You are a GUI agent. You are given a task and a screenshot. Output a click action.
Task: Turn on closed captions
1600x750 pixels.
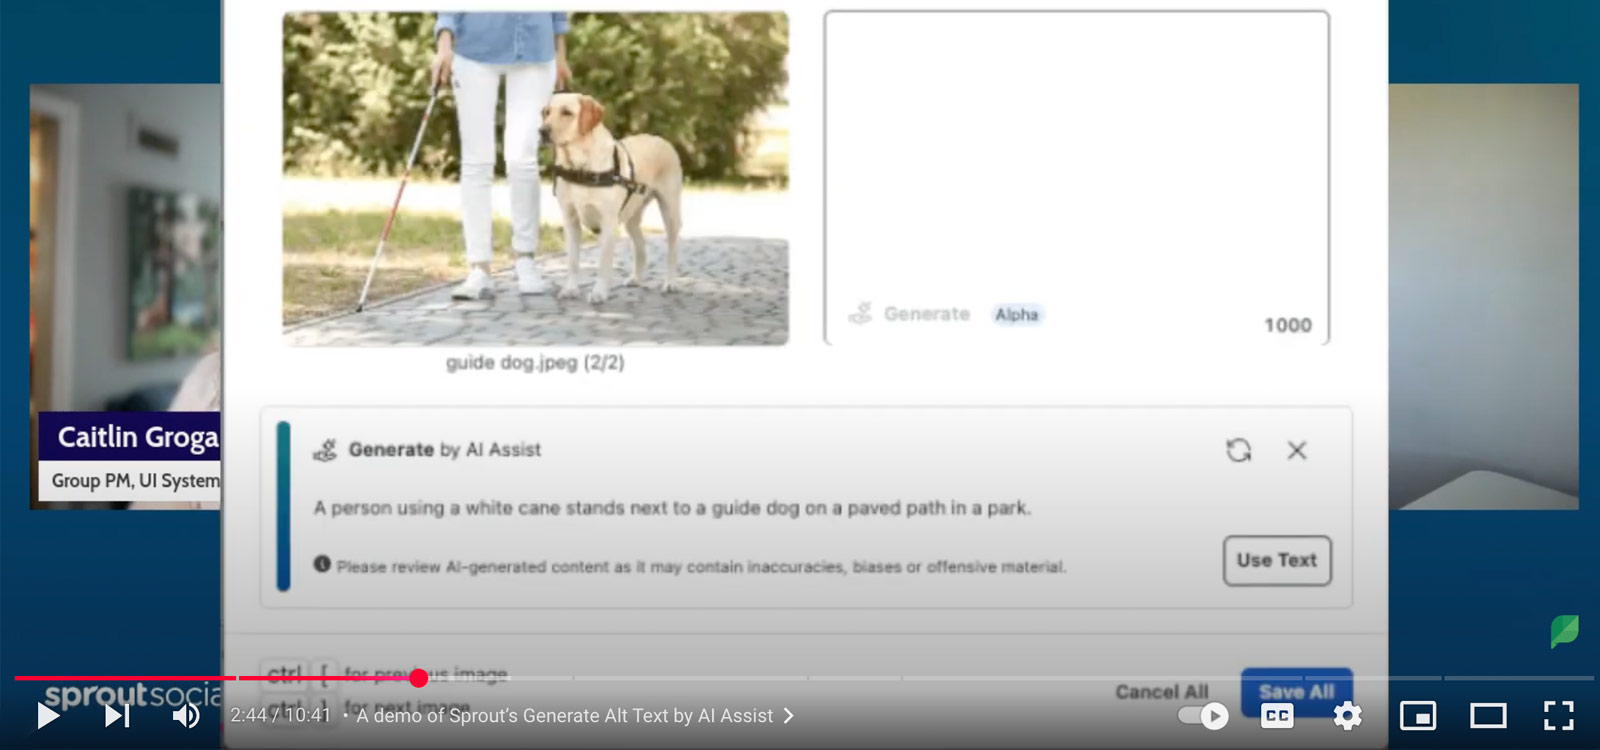point(1277,716)
